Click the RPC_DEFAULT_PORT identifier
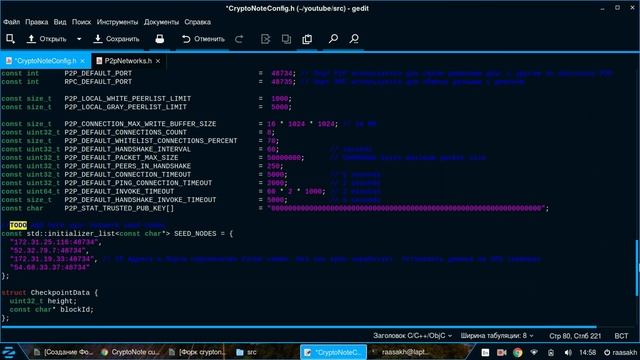 click(x=98, y=82)
